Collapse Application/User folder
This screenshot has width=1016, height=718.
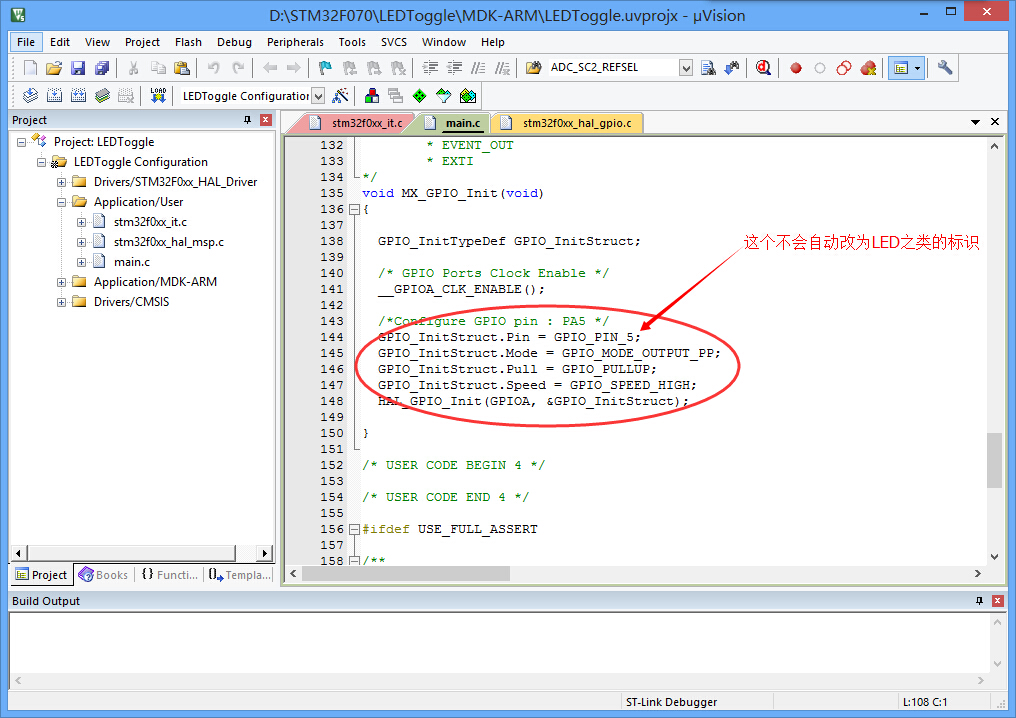pyautogui.click(x=62, y=202)
